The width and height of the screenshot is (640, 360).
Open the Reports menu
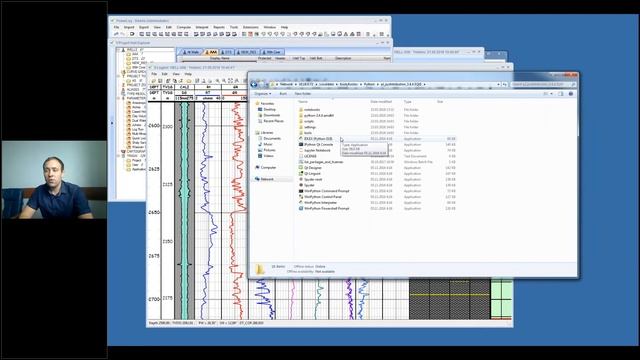(219, 27)
